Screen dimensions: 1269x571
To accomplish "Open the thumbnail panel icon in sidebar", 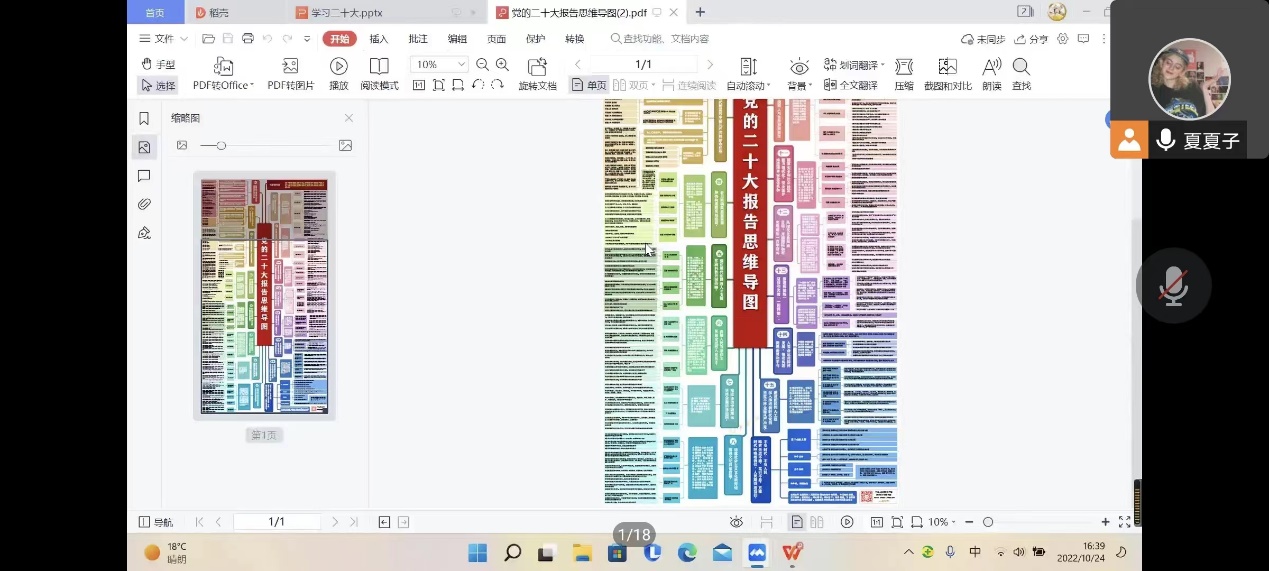I will pyautogui.click(x=144, y=147).
